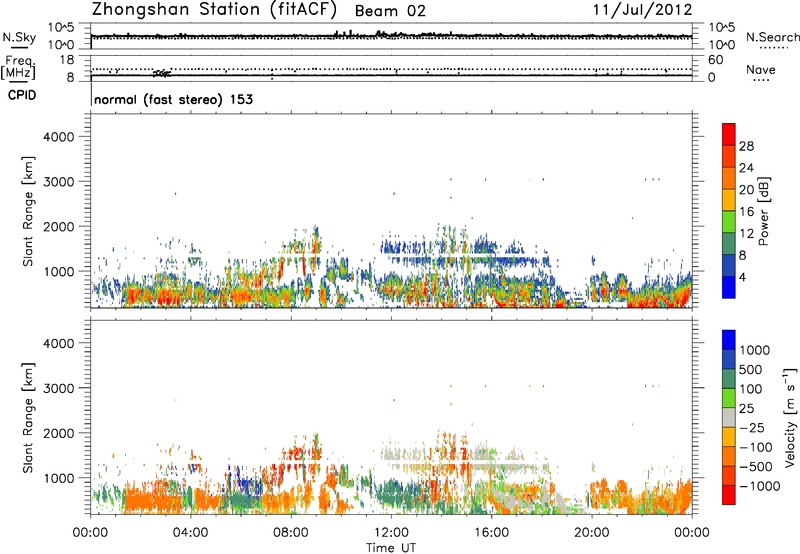Click the transmit frequency line plot strip
Screen dimensions: 800x554
pos(391,69)
